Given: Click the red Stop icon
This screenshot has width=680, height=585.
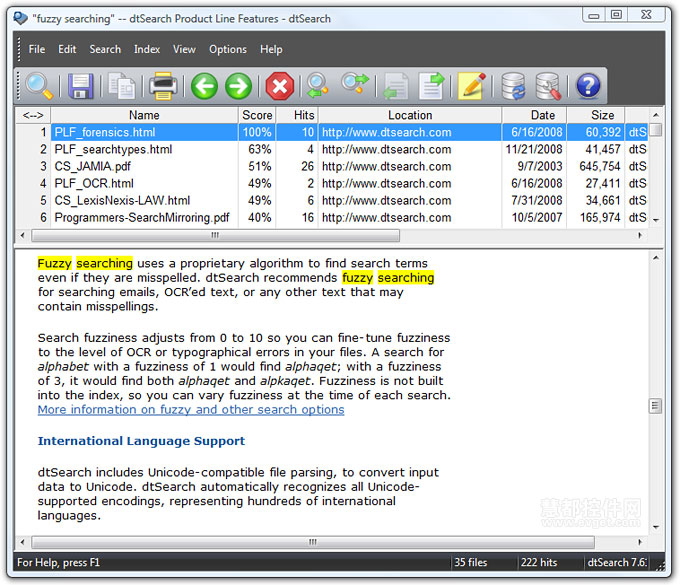Looking at the screenshot, I should 280,86.
